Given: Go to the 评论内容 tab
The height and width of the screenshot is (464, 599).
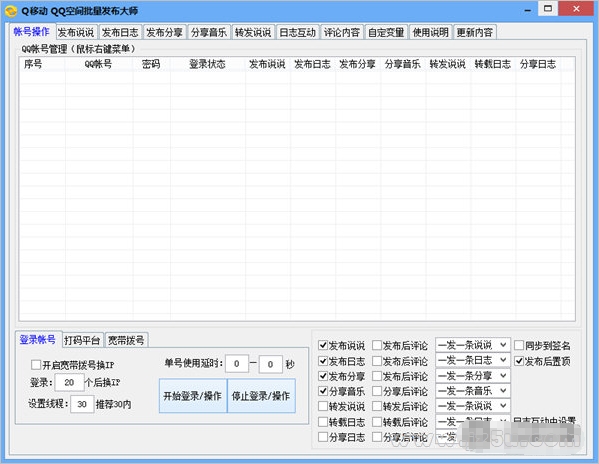Looking at the screenshot, I should click(342, 32).
